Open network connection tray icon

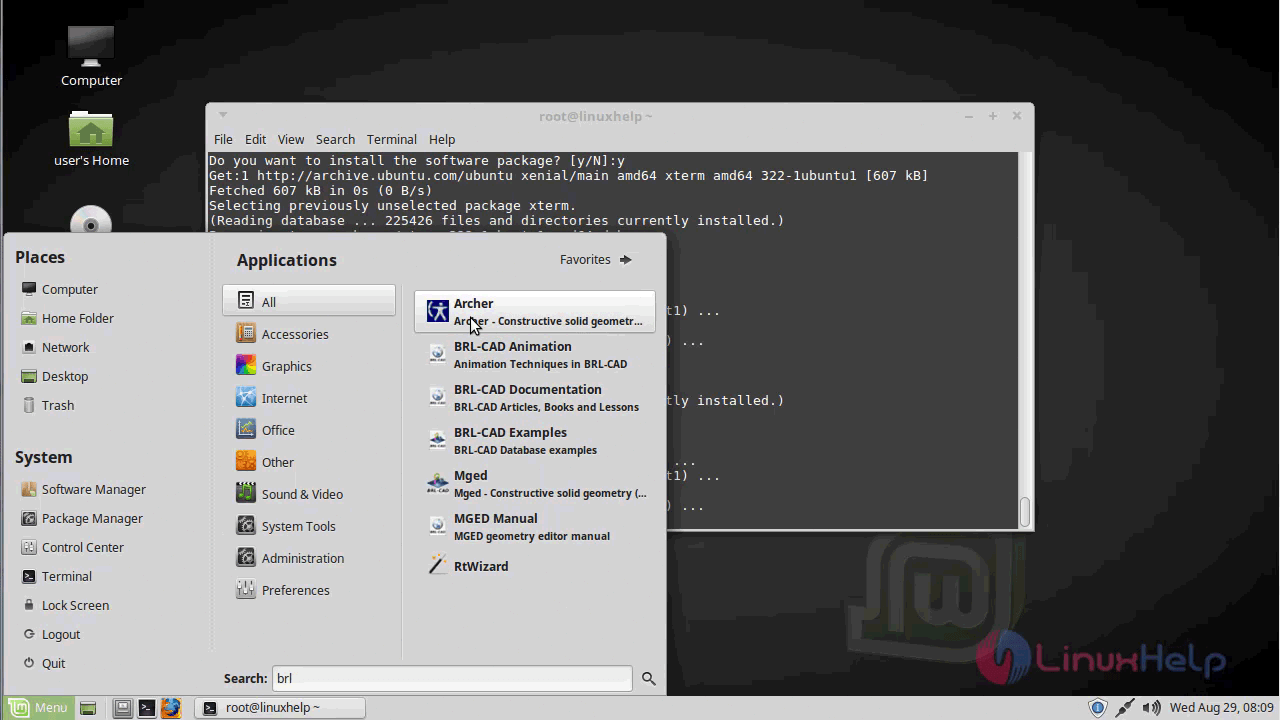pyautogui.click(x=1125, y=708)
